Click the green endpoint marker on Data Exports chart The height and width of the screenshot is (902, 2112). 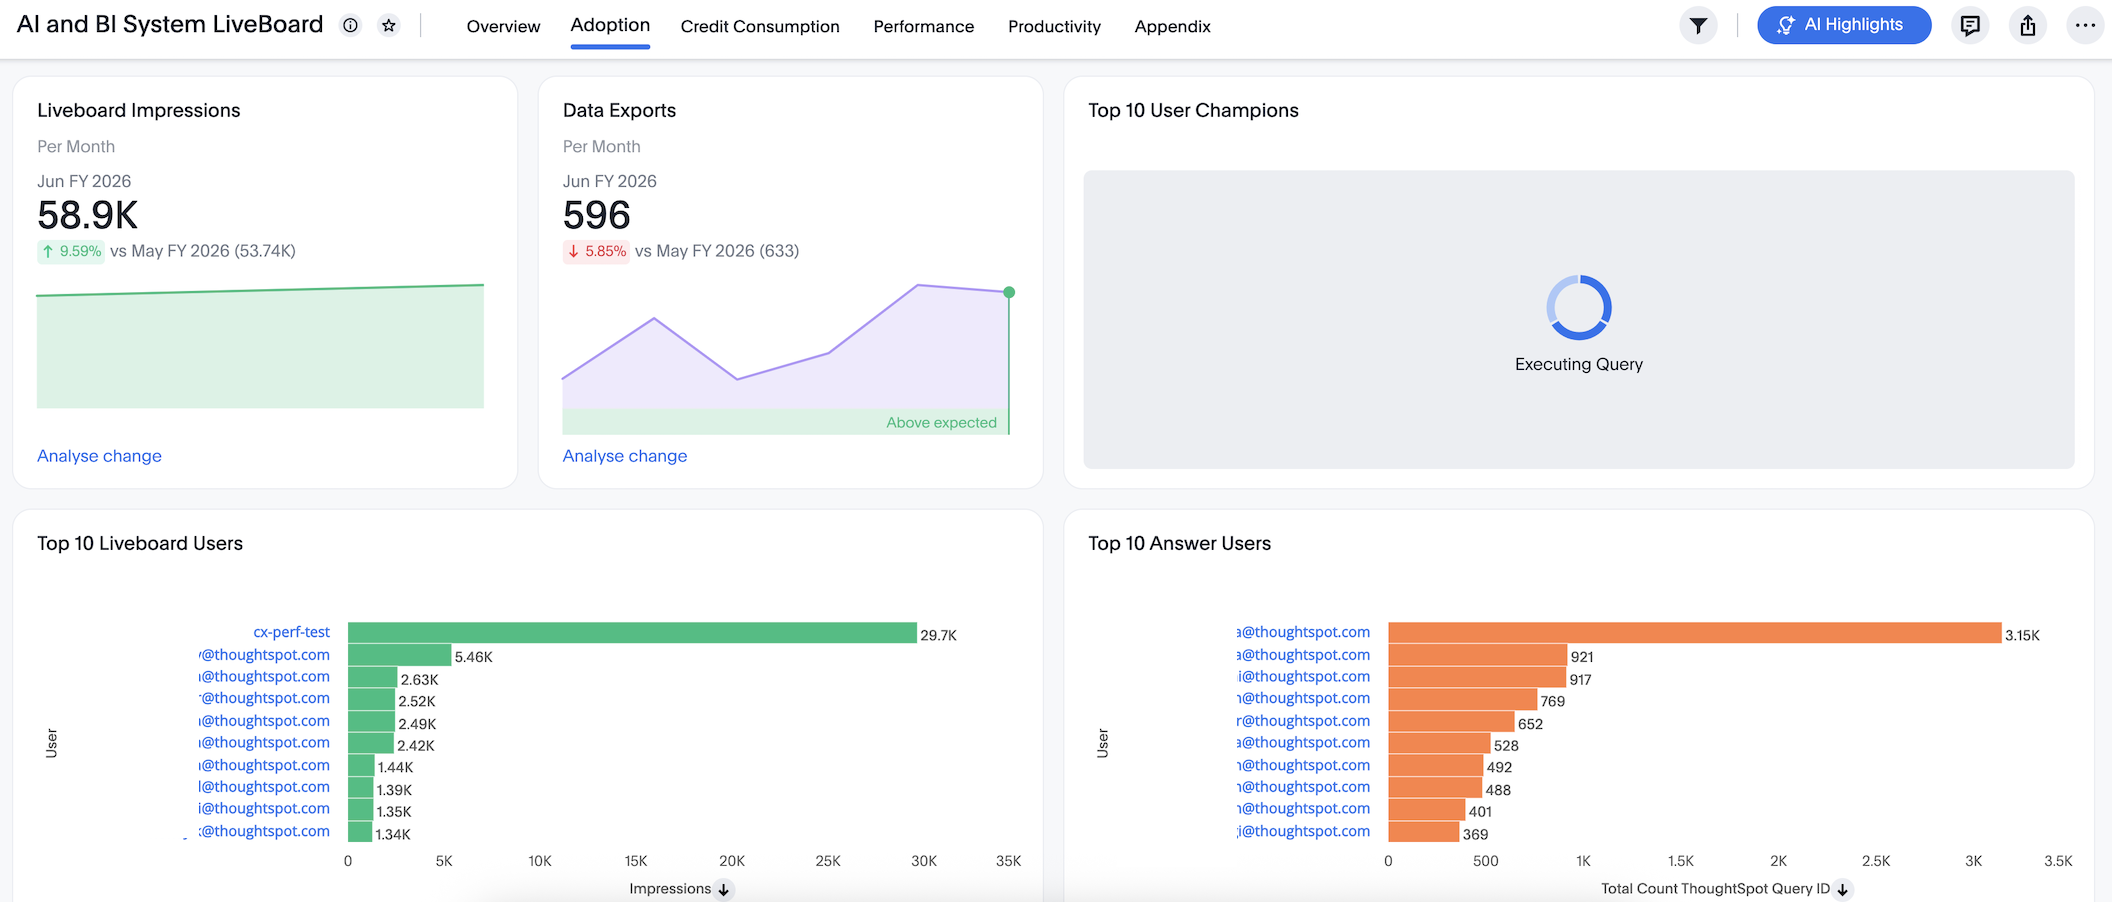tap(1009, 292)
